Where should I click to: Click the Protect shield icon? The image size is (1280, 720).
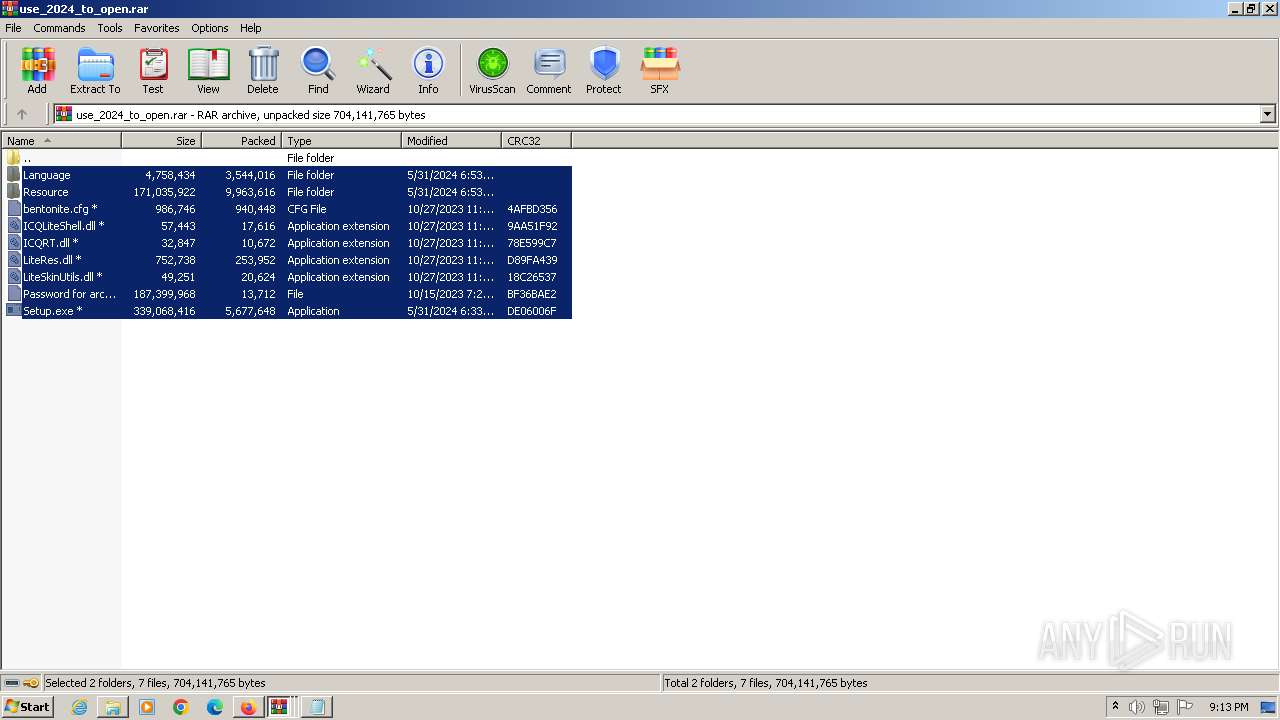(604, 70)
